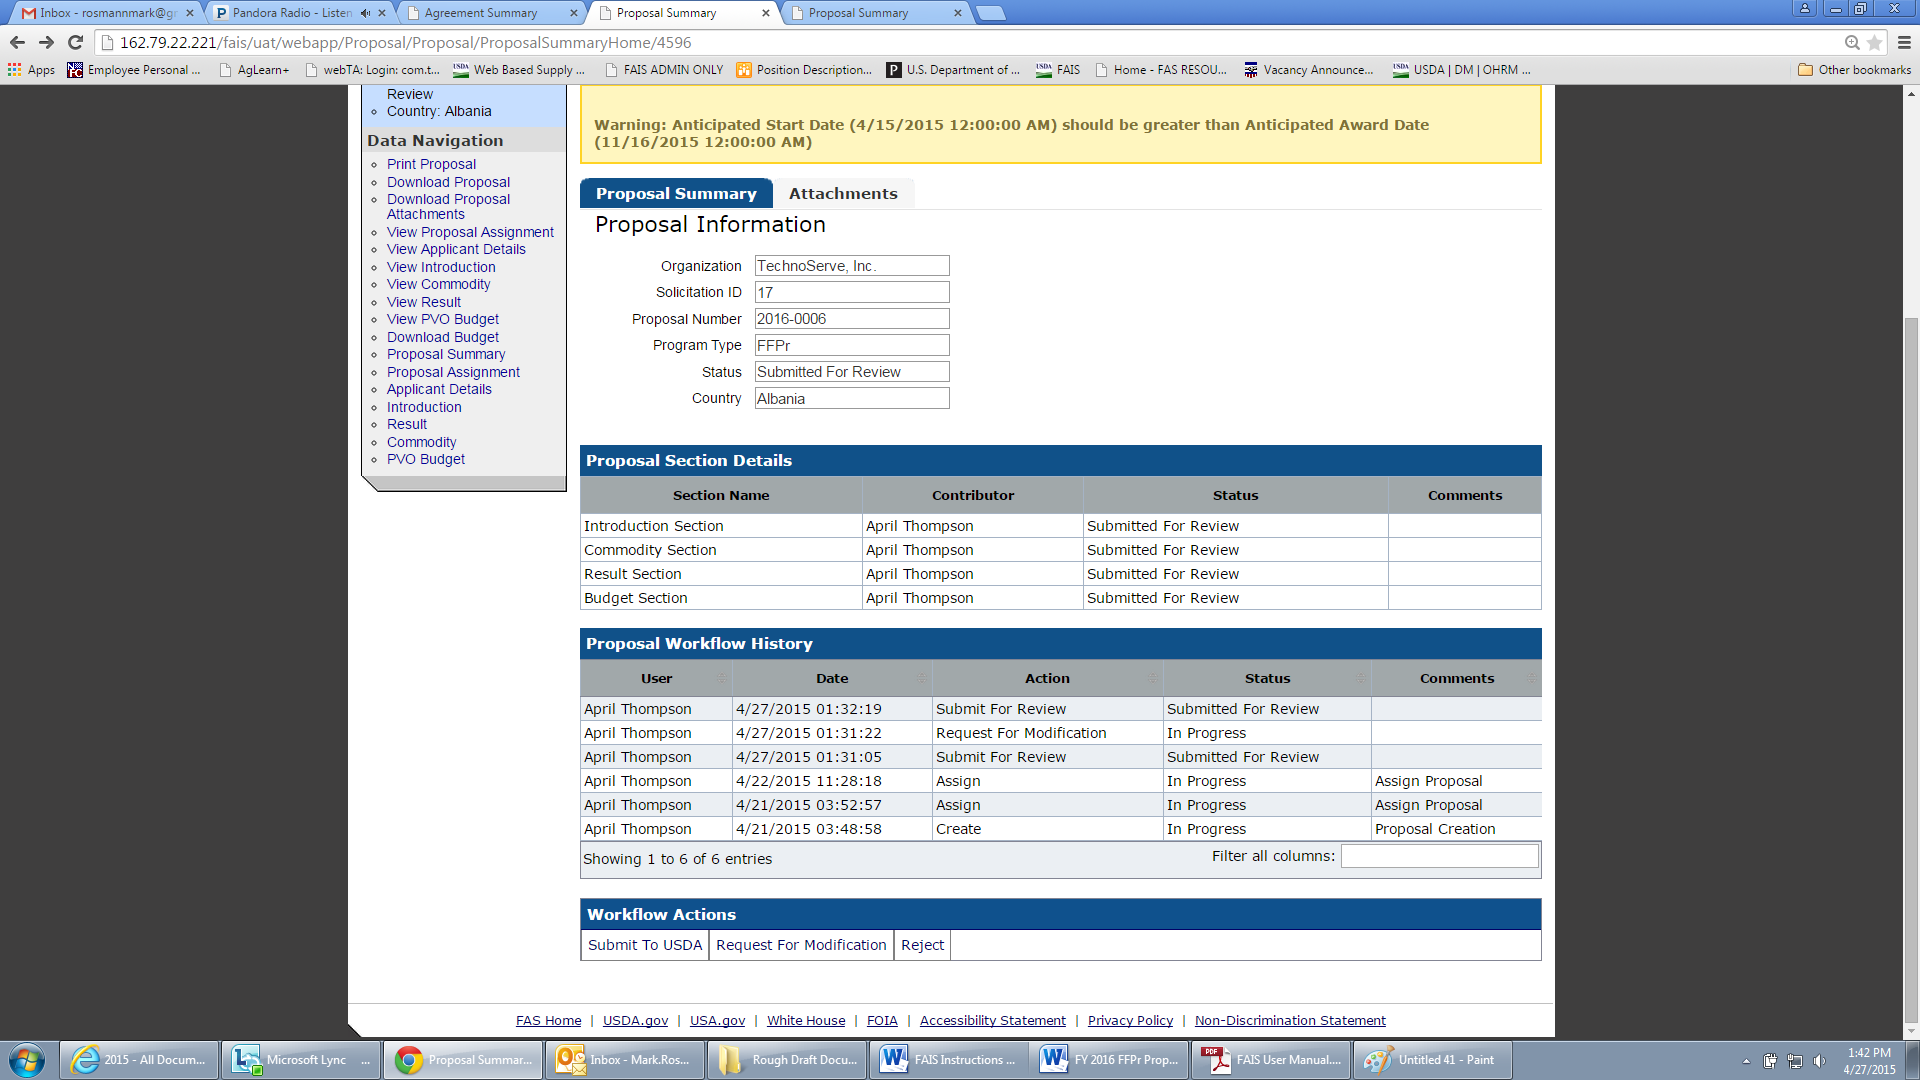Mute the Pandora Radio tab speaker icon
The image size is (1920, 1080).
coord(365,13)
